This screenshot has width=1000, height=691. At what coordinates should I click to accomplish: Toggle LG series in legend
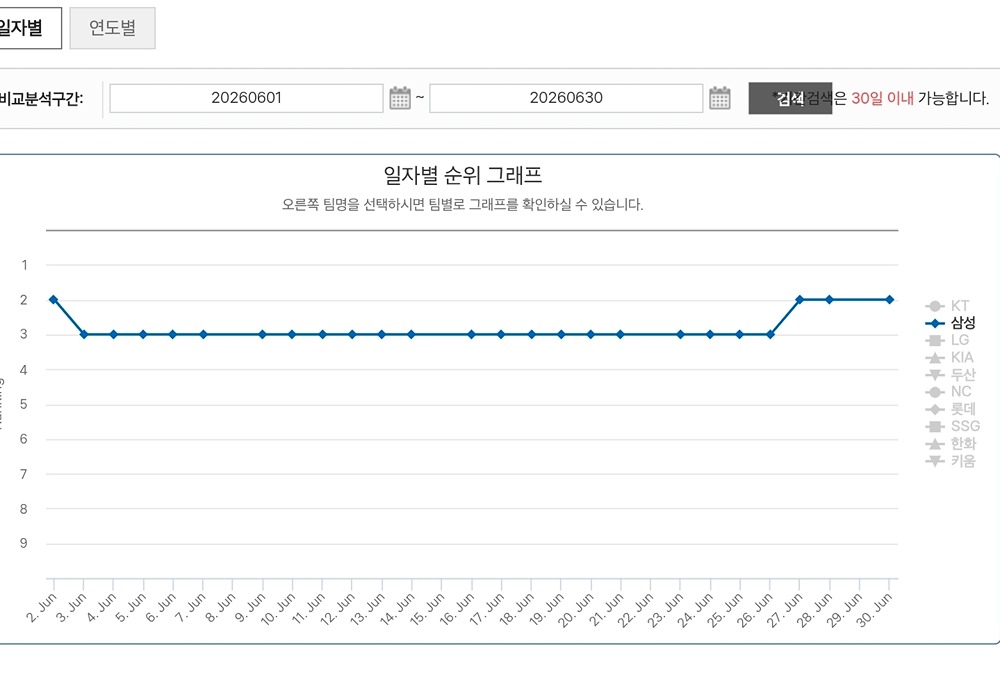click(x=947, y=341)
